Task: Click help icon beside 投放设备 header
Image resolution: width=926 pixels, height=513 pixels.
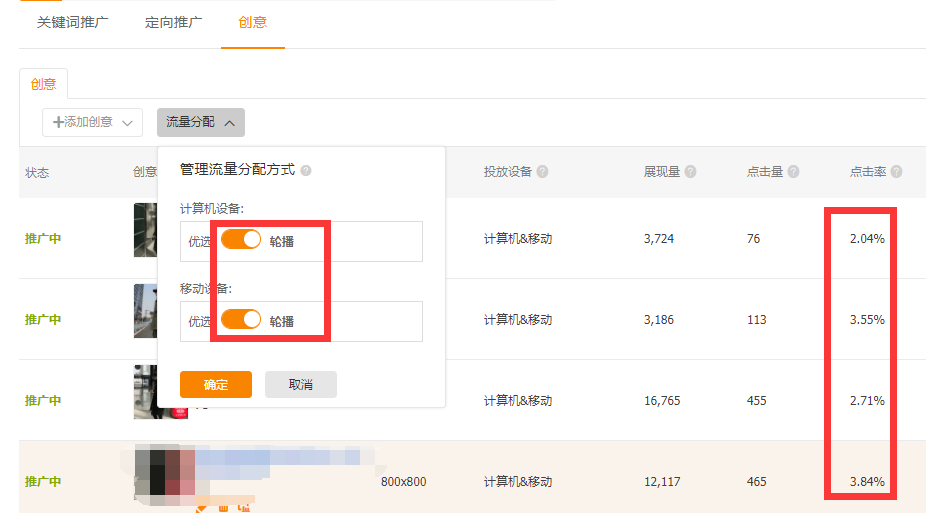Action: coord(542,172)
